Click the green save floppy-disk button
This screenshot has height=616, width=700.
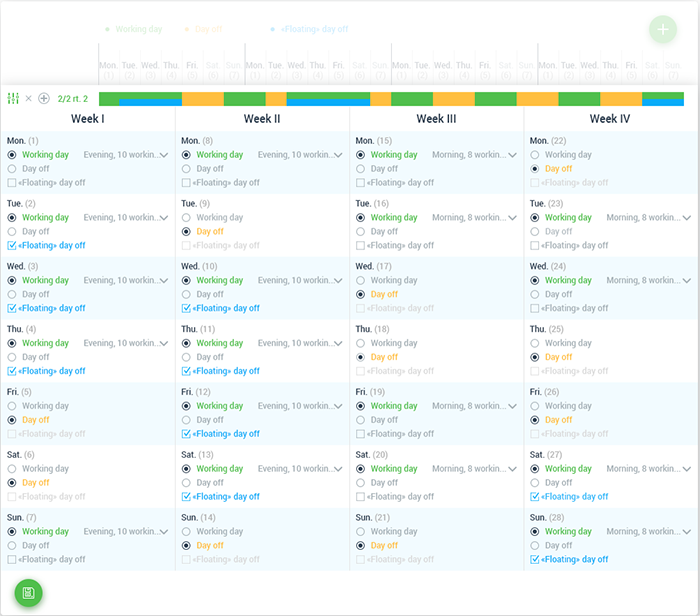[29, 593]
